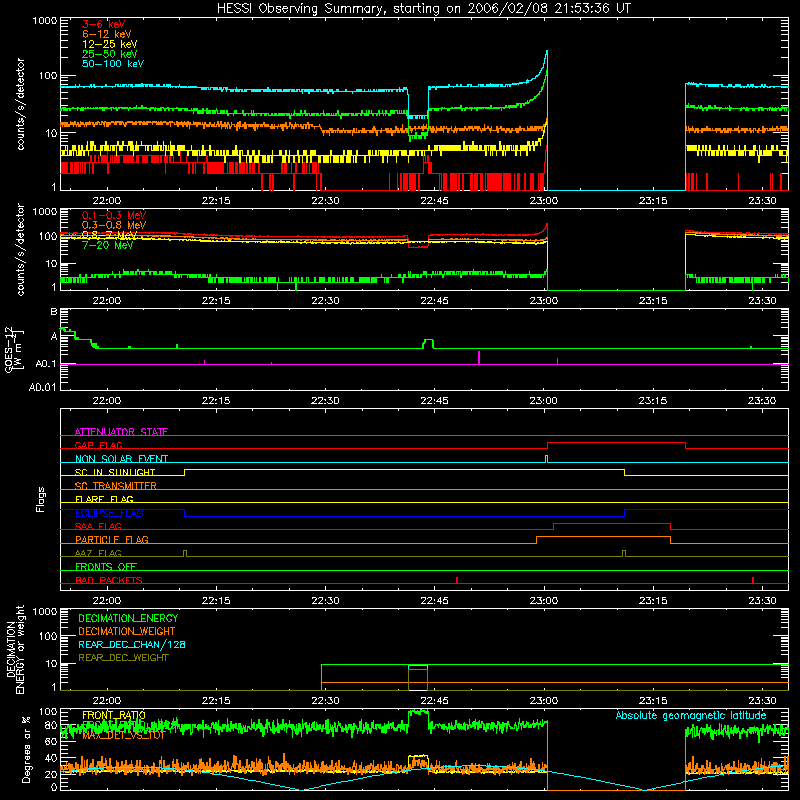
Task: Click the cyan NON_SOLAR_EVENT pulse at 23:00
Action: click(x=546, y=459)
